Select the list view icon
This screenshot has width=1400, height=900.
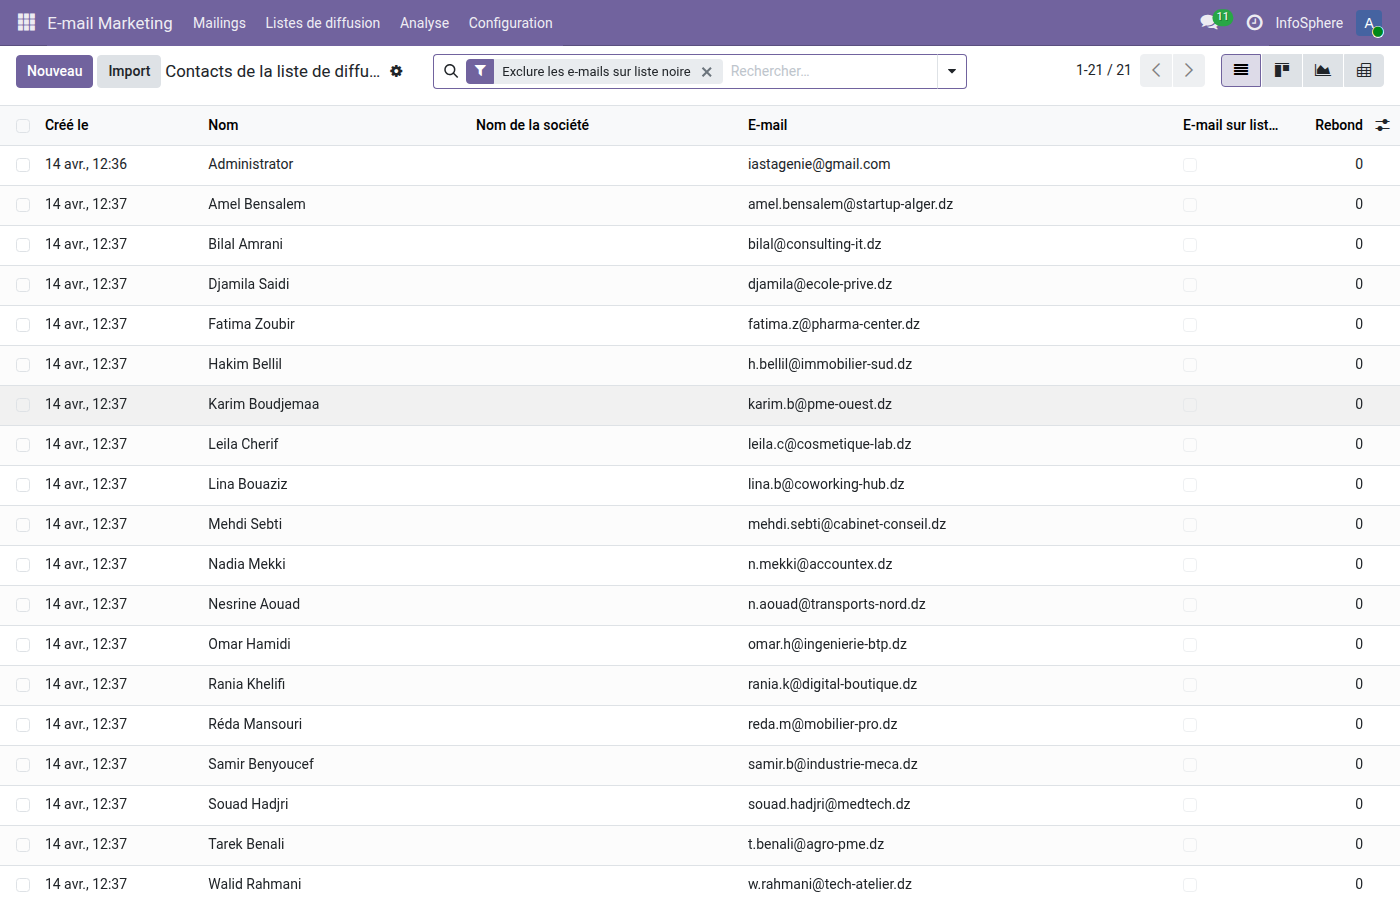point(1240,70)
